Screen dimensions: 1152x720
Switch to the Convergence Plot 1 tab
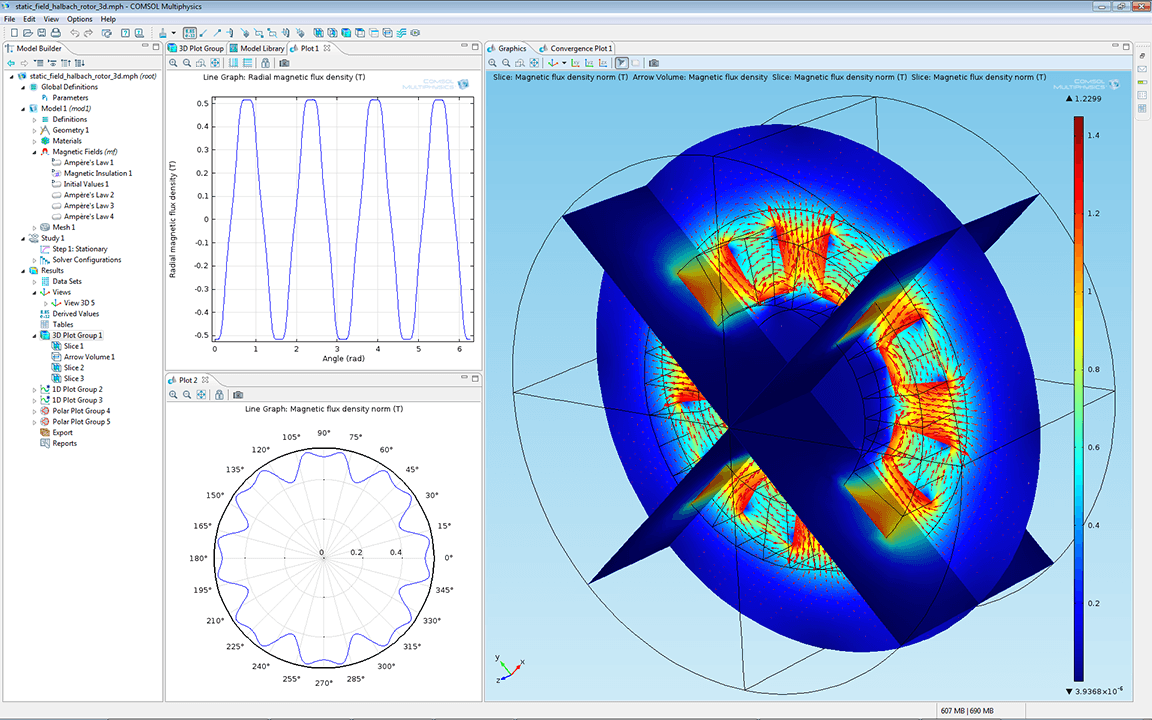(579, 48)
